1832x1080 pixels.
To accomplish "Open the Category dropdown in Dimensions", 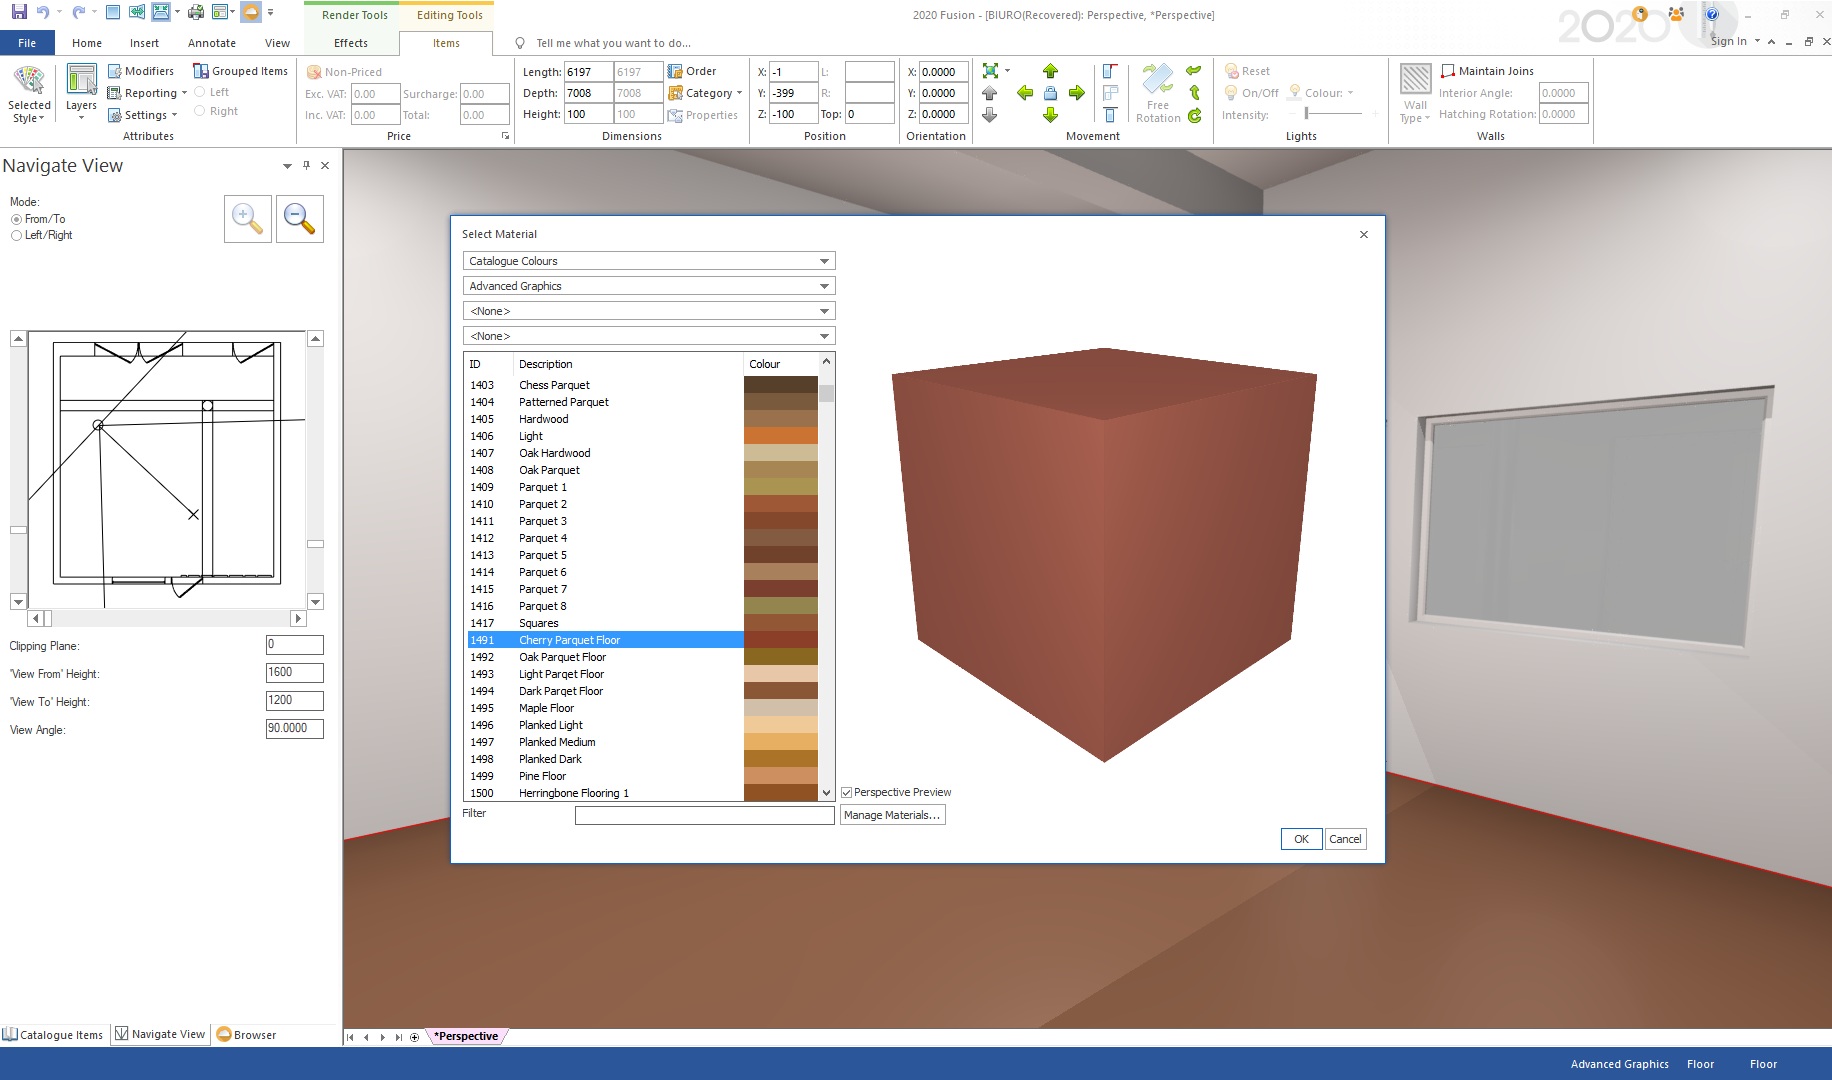I will click(x=706, y=93).
